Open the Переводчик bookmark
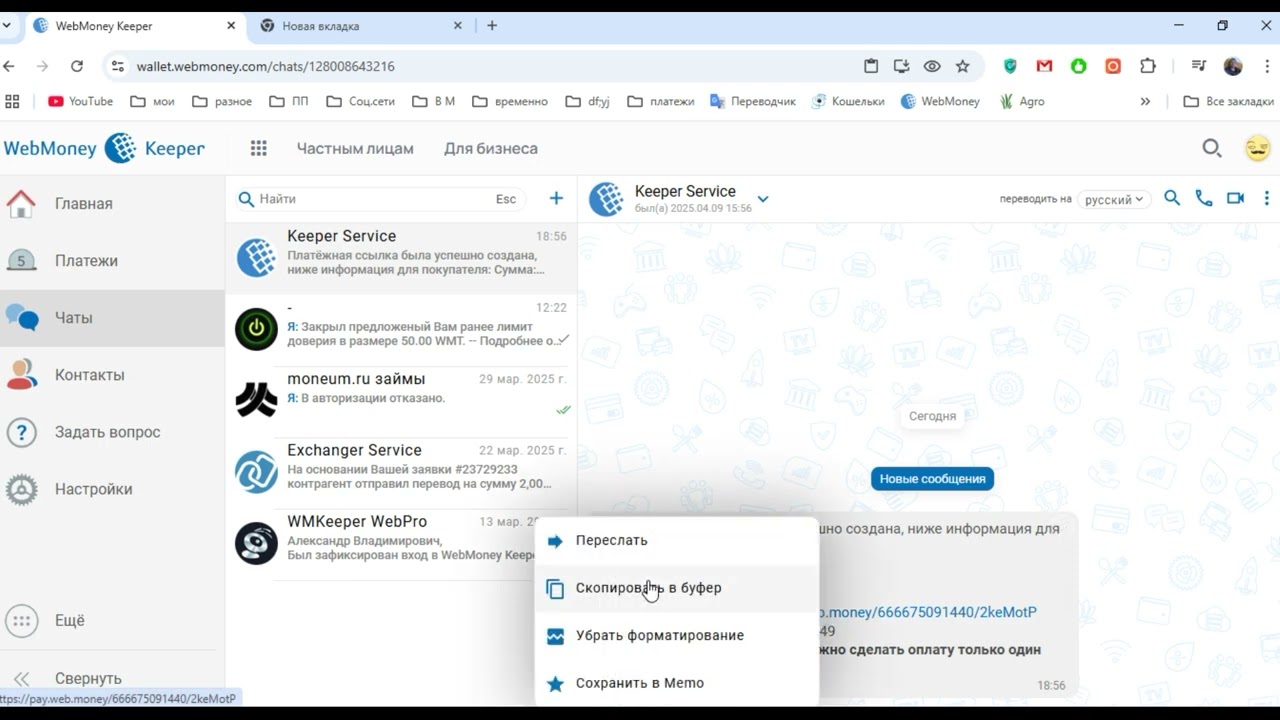 [753, 101]
